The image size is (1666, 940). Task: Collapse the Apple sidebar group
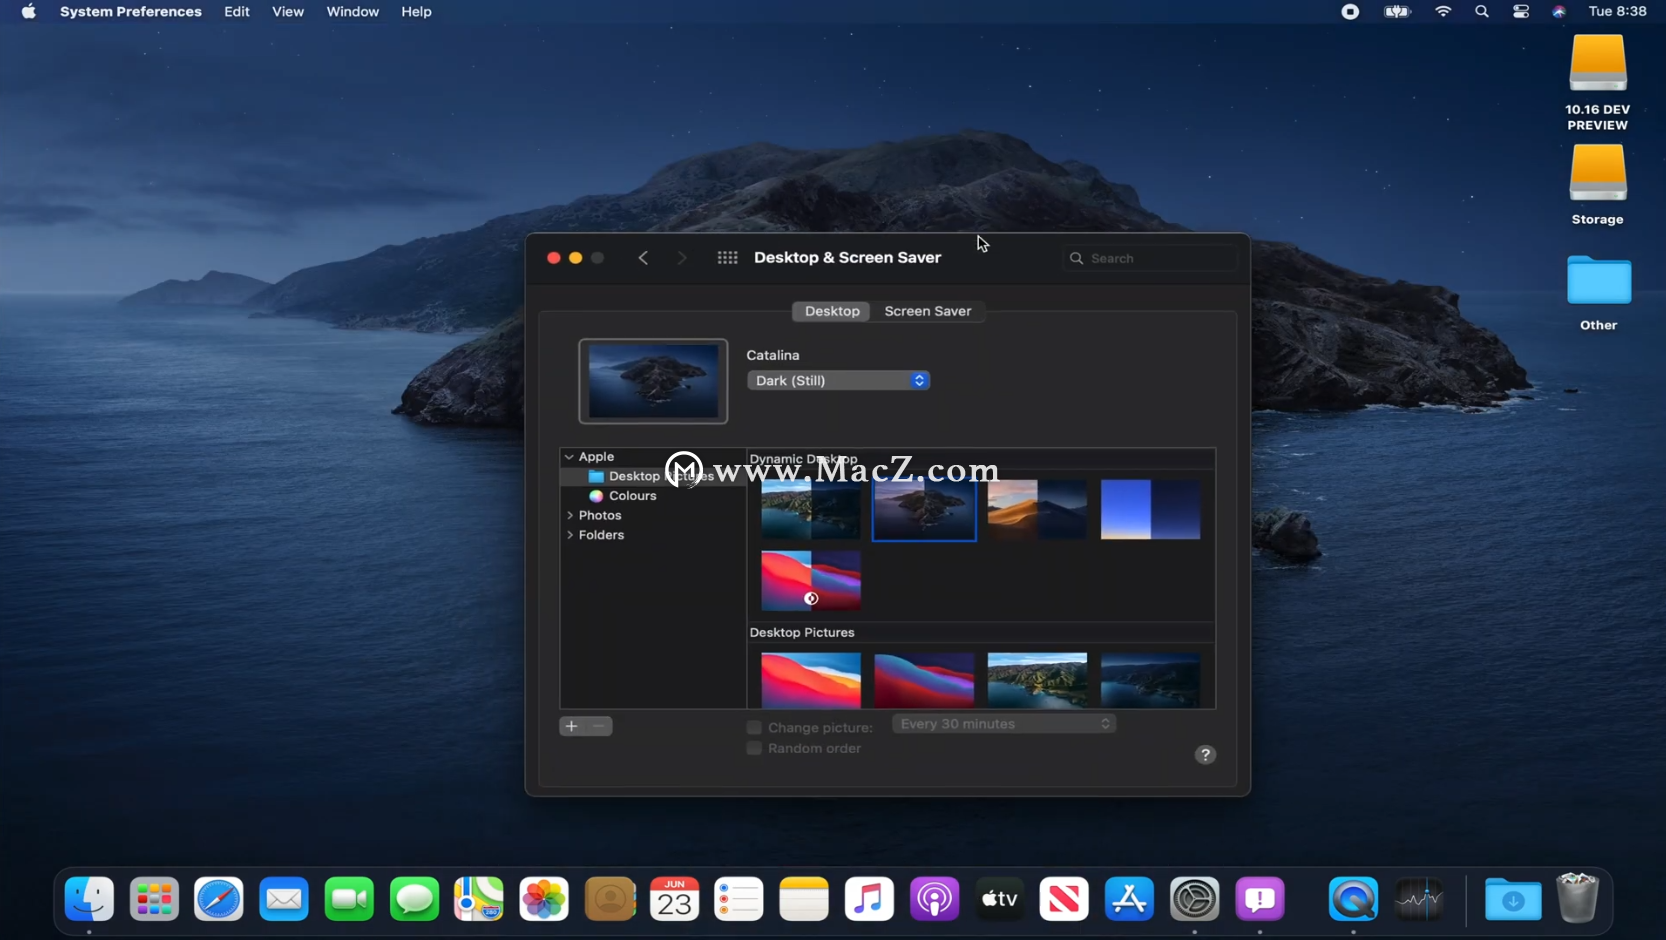569,457
